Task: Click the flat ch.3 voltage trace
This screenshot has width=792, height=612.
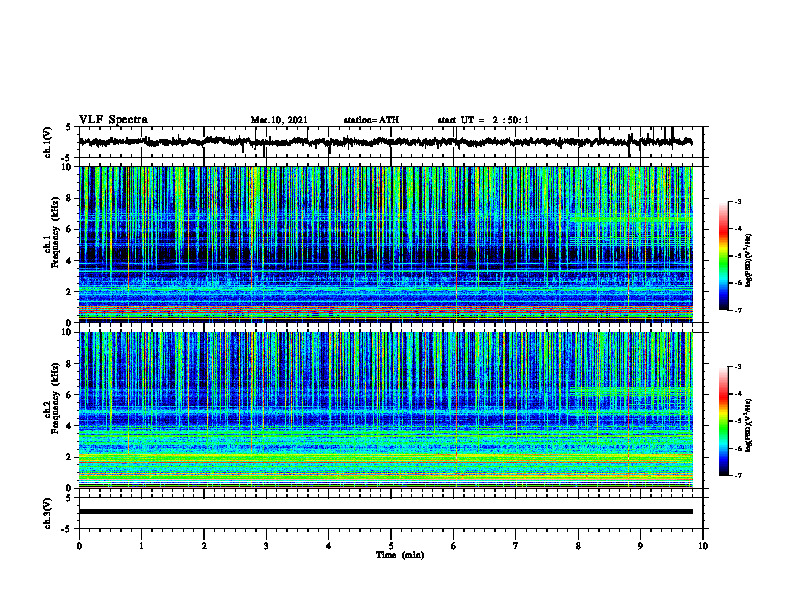Action: point(385,512)
